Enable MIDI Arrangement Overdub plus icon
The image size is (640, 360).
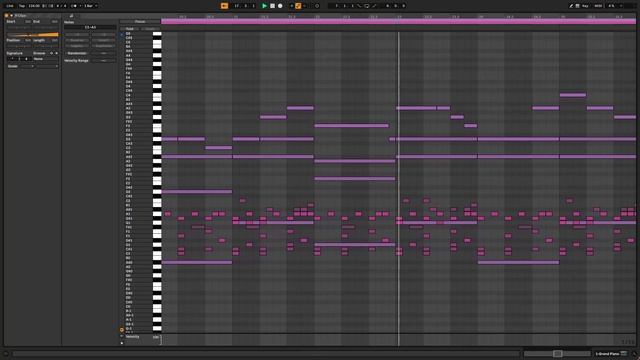point(291,6)
